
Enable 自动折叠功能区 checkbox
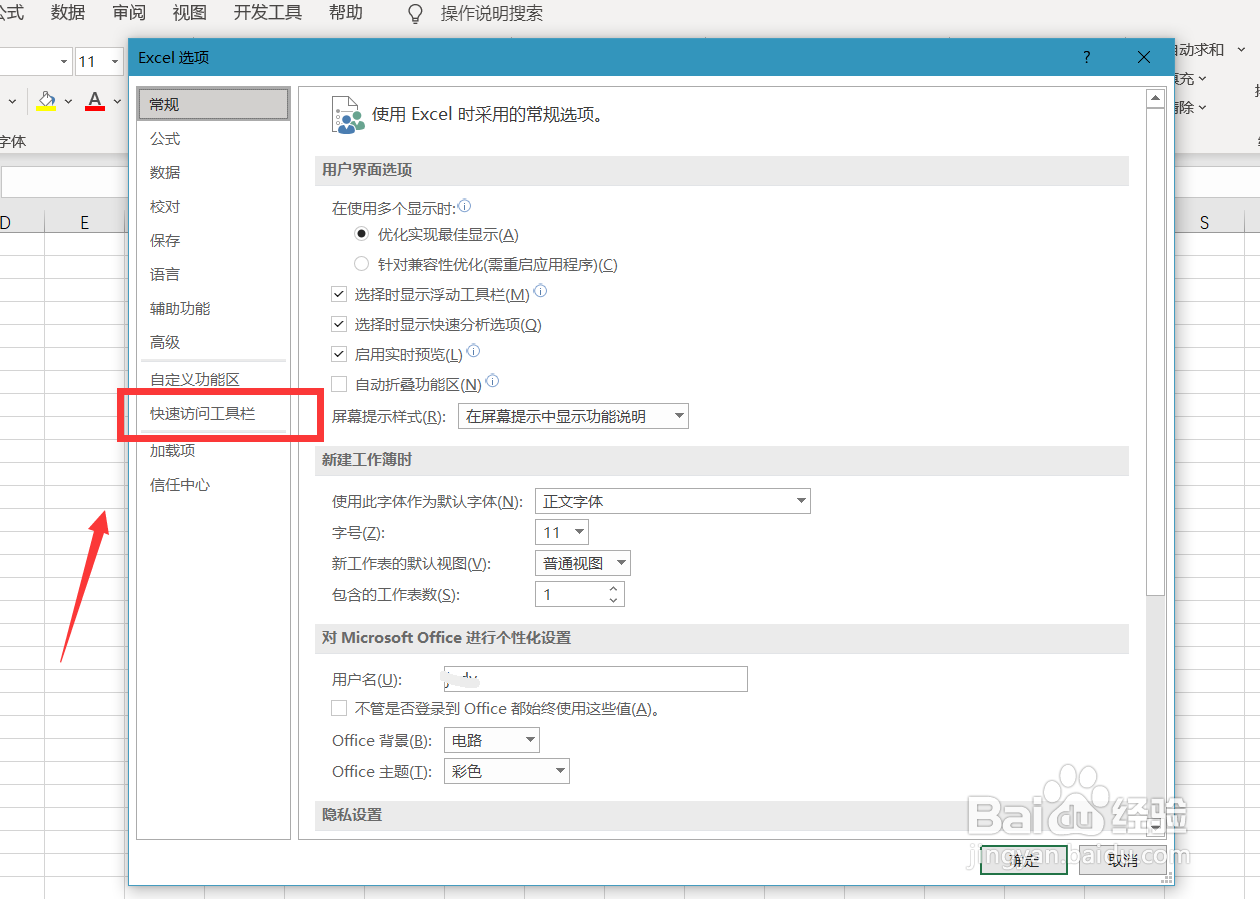pos(339,384)
